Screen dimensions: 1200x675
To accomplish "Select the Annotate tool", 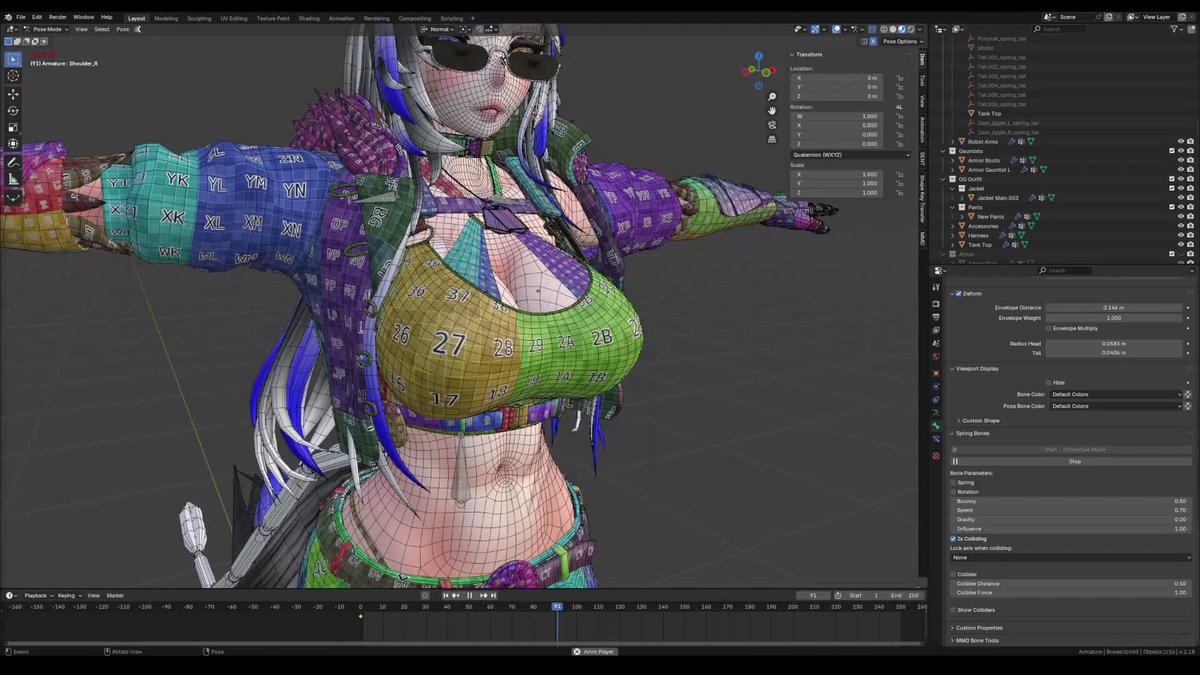I will (x=13, y=162).
